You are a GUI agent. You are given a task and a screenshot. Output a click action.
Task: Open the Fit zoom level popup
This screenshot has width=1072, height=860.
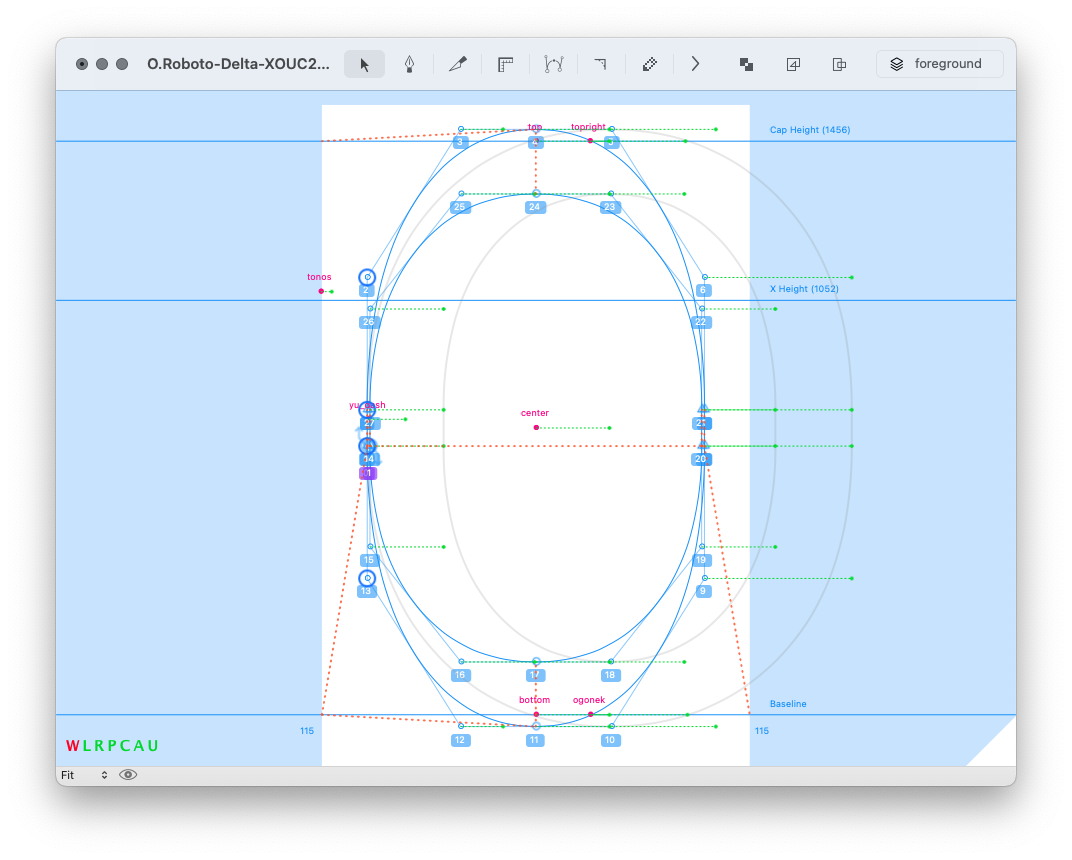(x=84, y=775)
